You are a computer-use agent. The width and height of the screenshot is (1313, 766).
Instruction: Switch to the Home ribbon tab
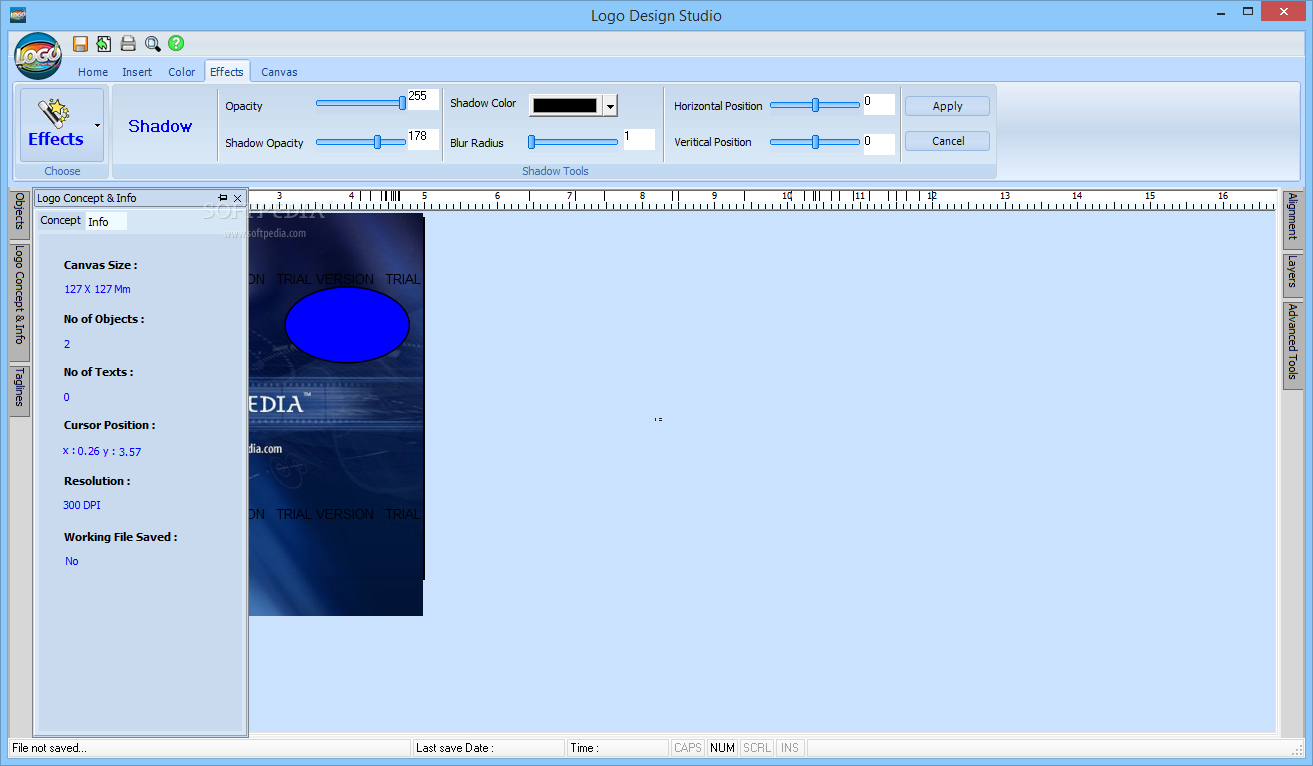pyautogui.click(x=93, y=72)
